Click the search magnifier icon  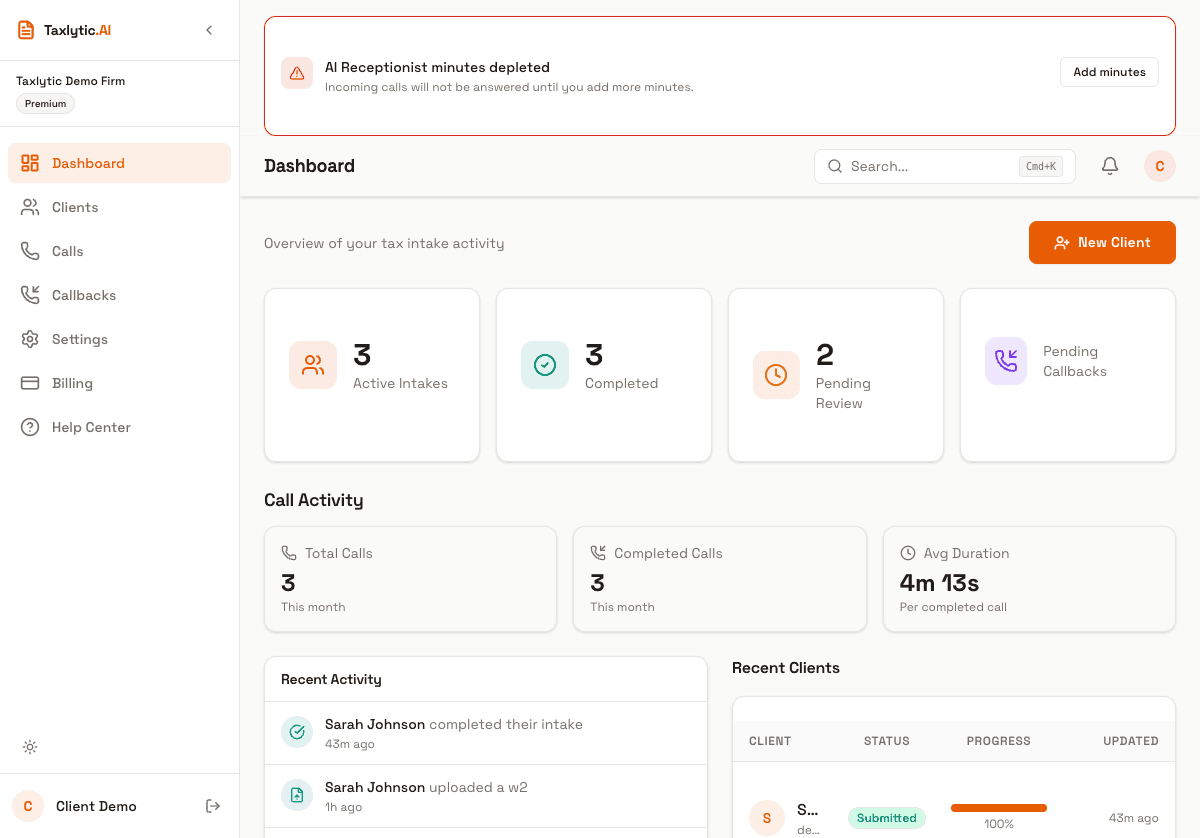[x=835, y=166]
